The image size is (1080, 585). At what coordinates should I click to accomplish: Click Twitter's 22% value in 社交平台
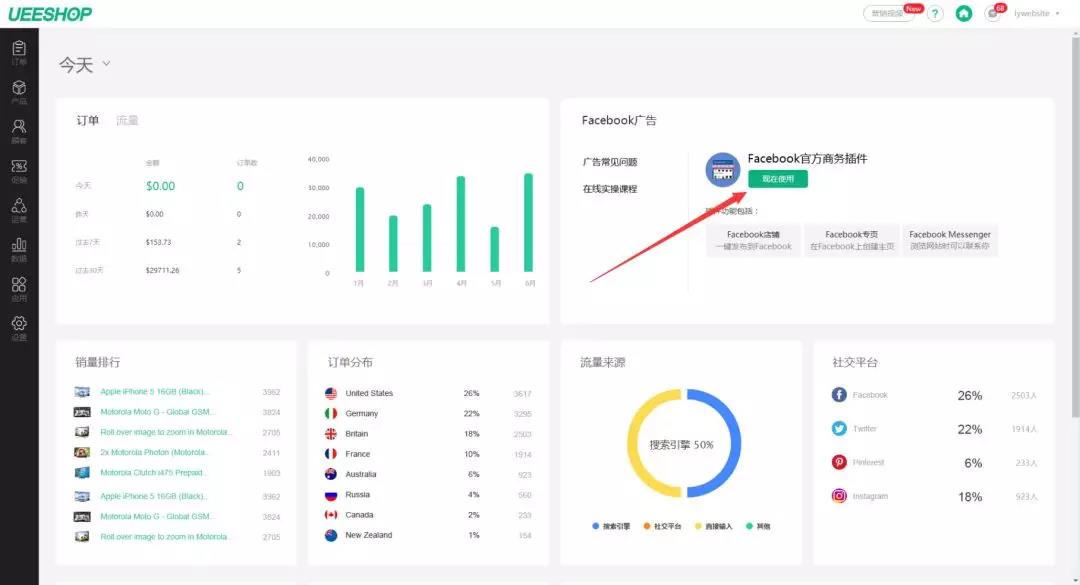pos(970,429)
